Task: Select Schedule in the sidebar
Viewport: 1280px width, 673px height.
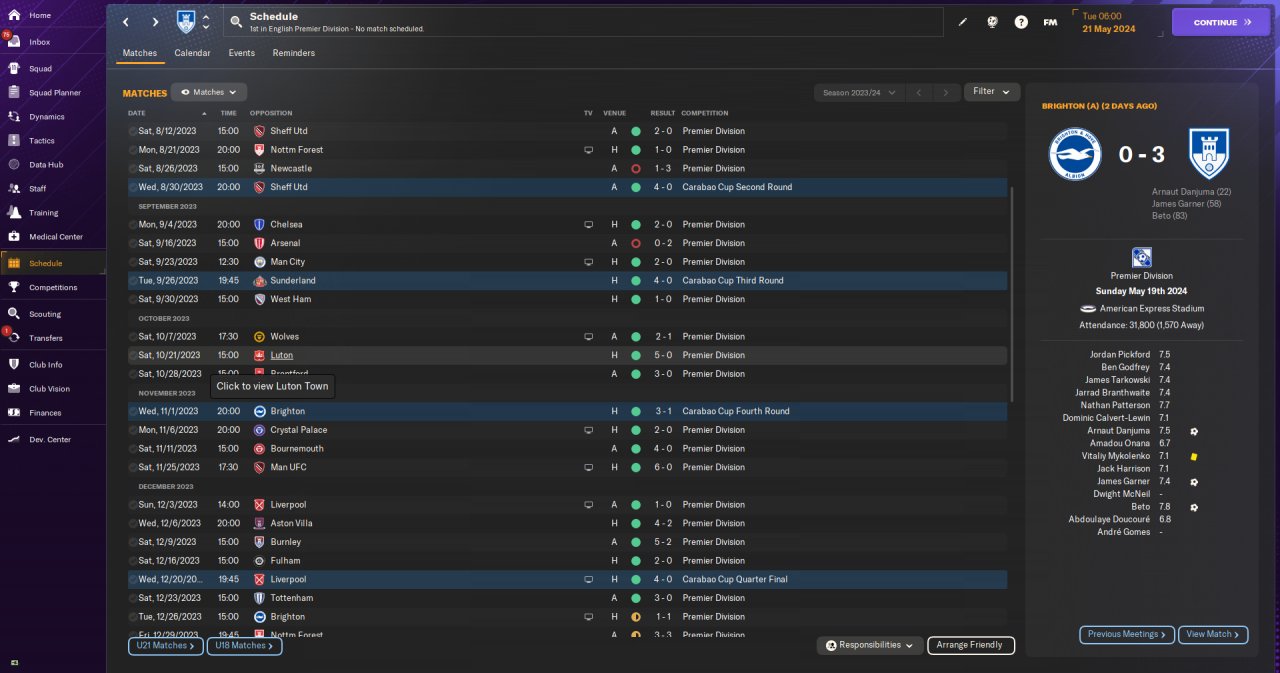Action: coord(54,263)
